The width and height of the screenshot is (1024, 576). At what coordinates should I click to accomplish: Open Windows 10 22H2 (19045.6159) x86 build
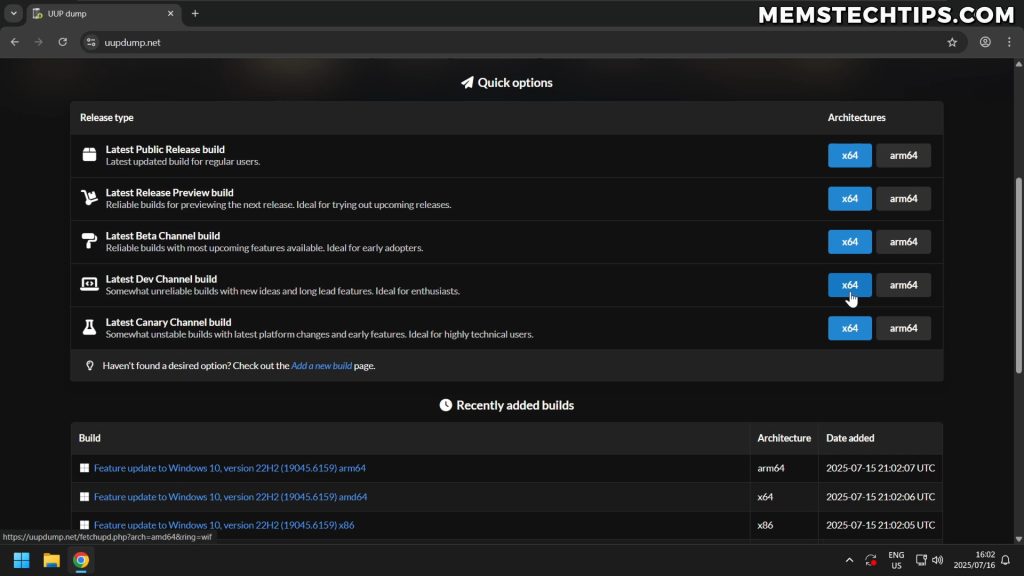pos(224,525)
